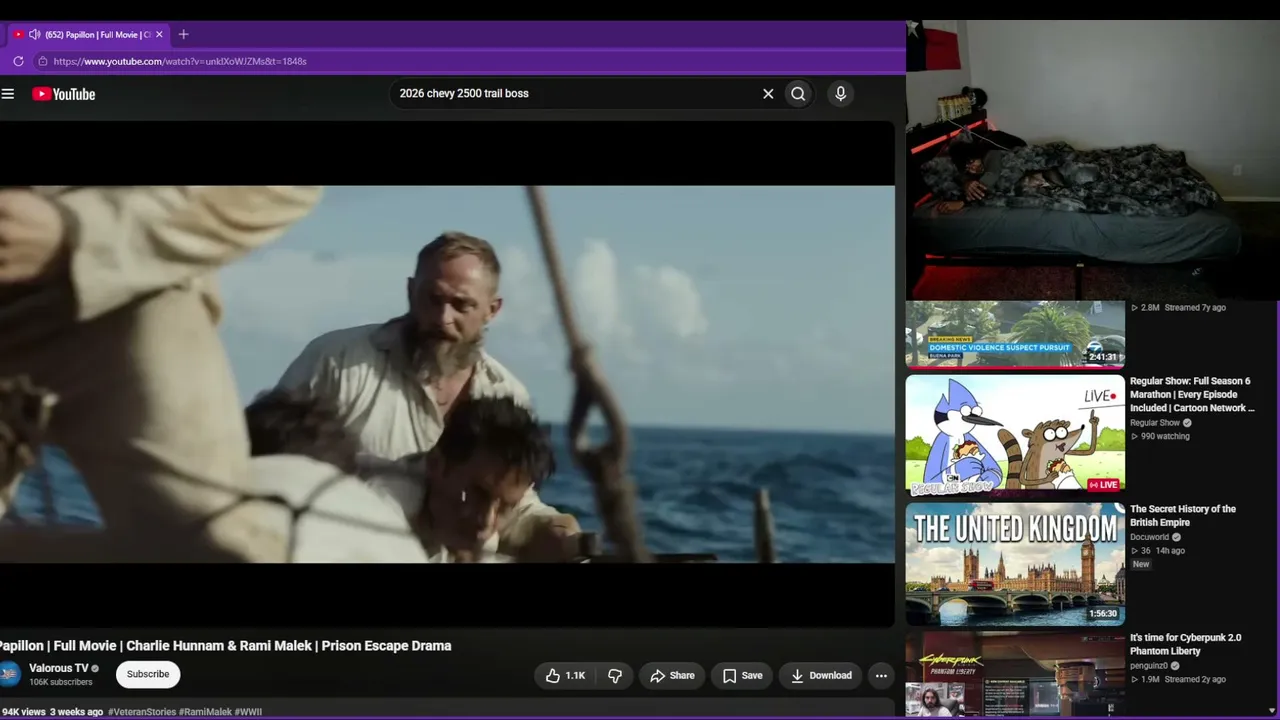Go to the YouTube home logo
The width and height of the screenshot is (1280, 720).
coord(63,94)
